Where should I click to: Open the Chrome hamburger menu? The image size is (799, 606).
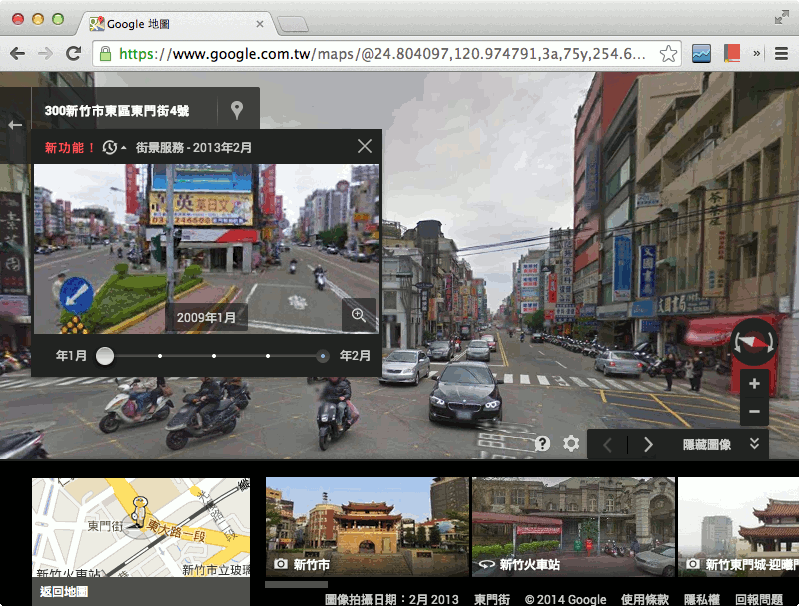tap(781, 54)
